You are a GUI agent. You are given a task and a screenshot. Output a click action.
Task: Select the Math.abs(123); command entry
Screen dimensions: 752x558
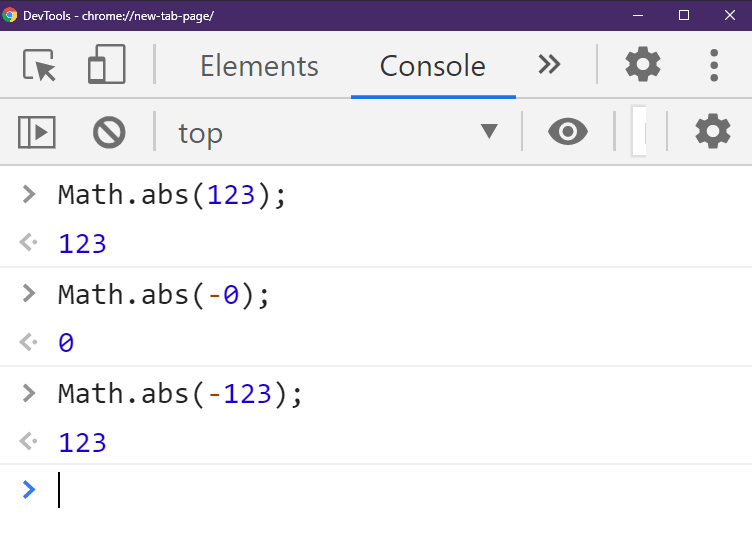coord(172,195)
